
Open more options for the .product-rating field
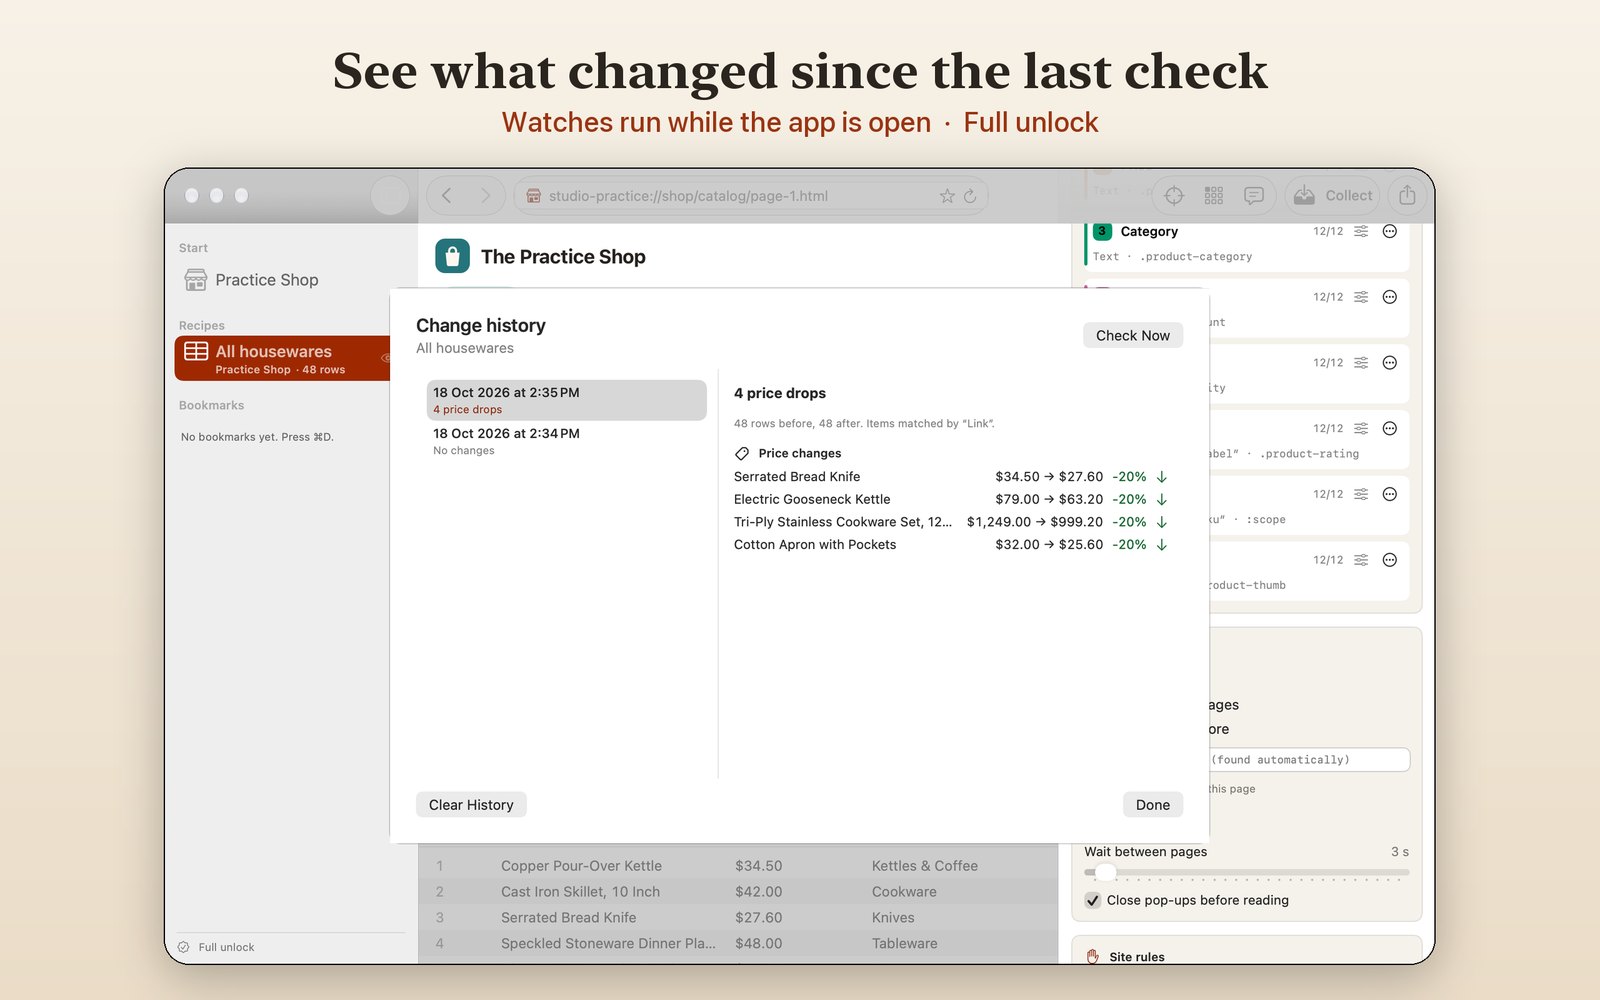pyautogui.click(x=1390, y=428)
